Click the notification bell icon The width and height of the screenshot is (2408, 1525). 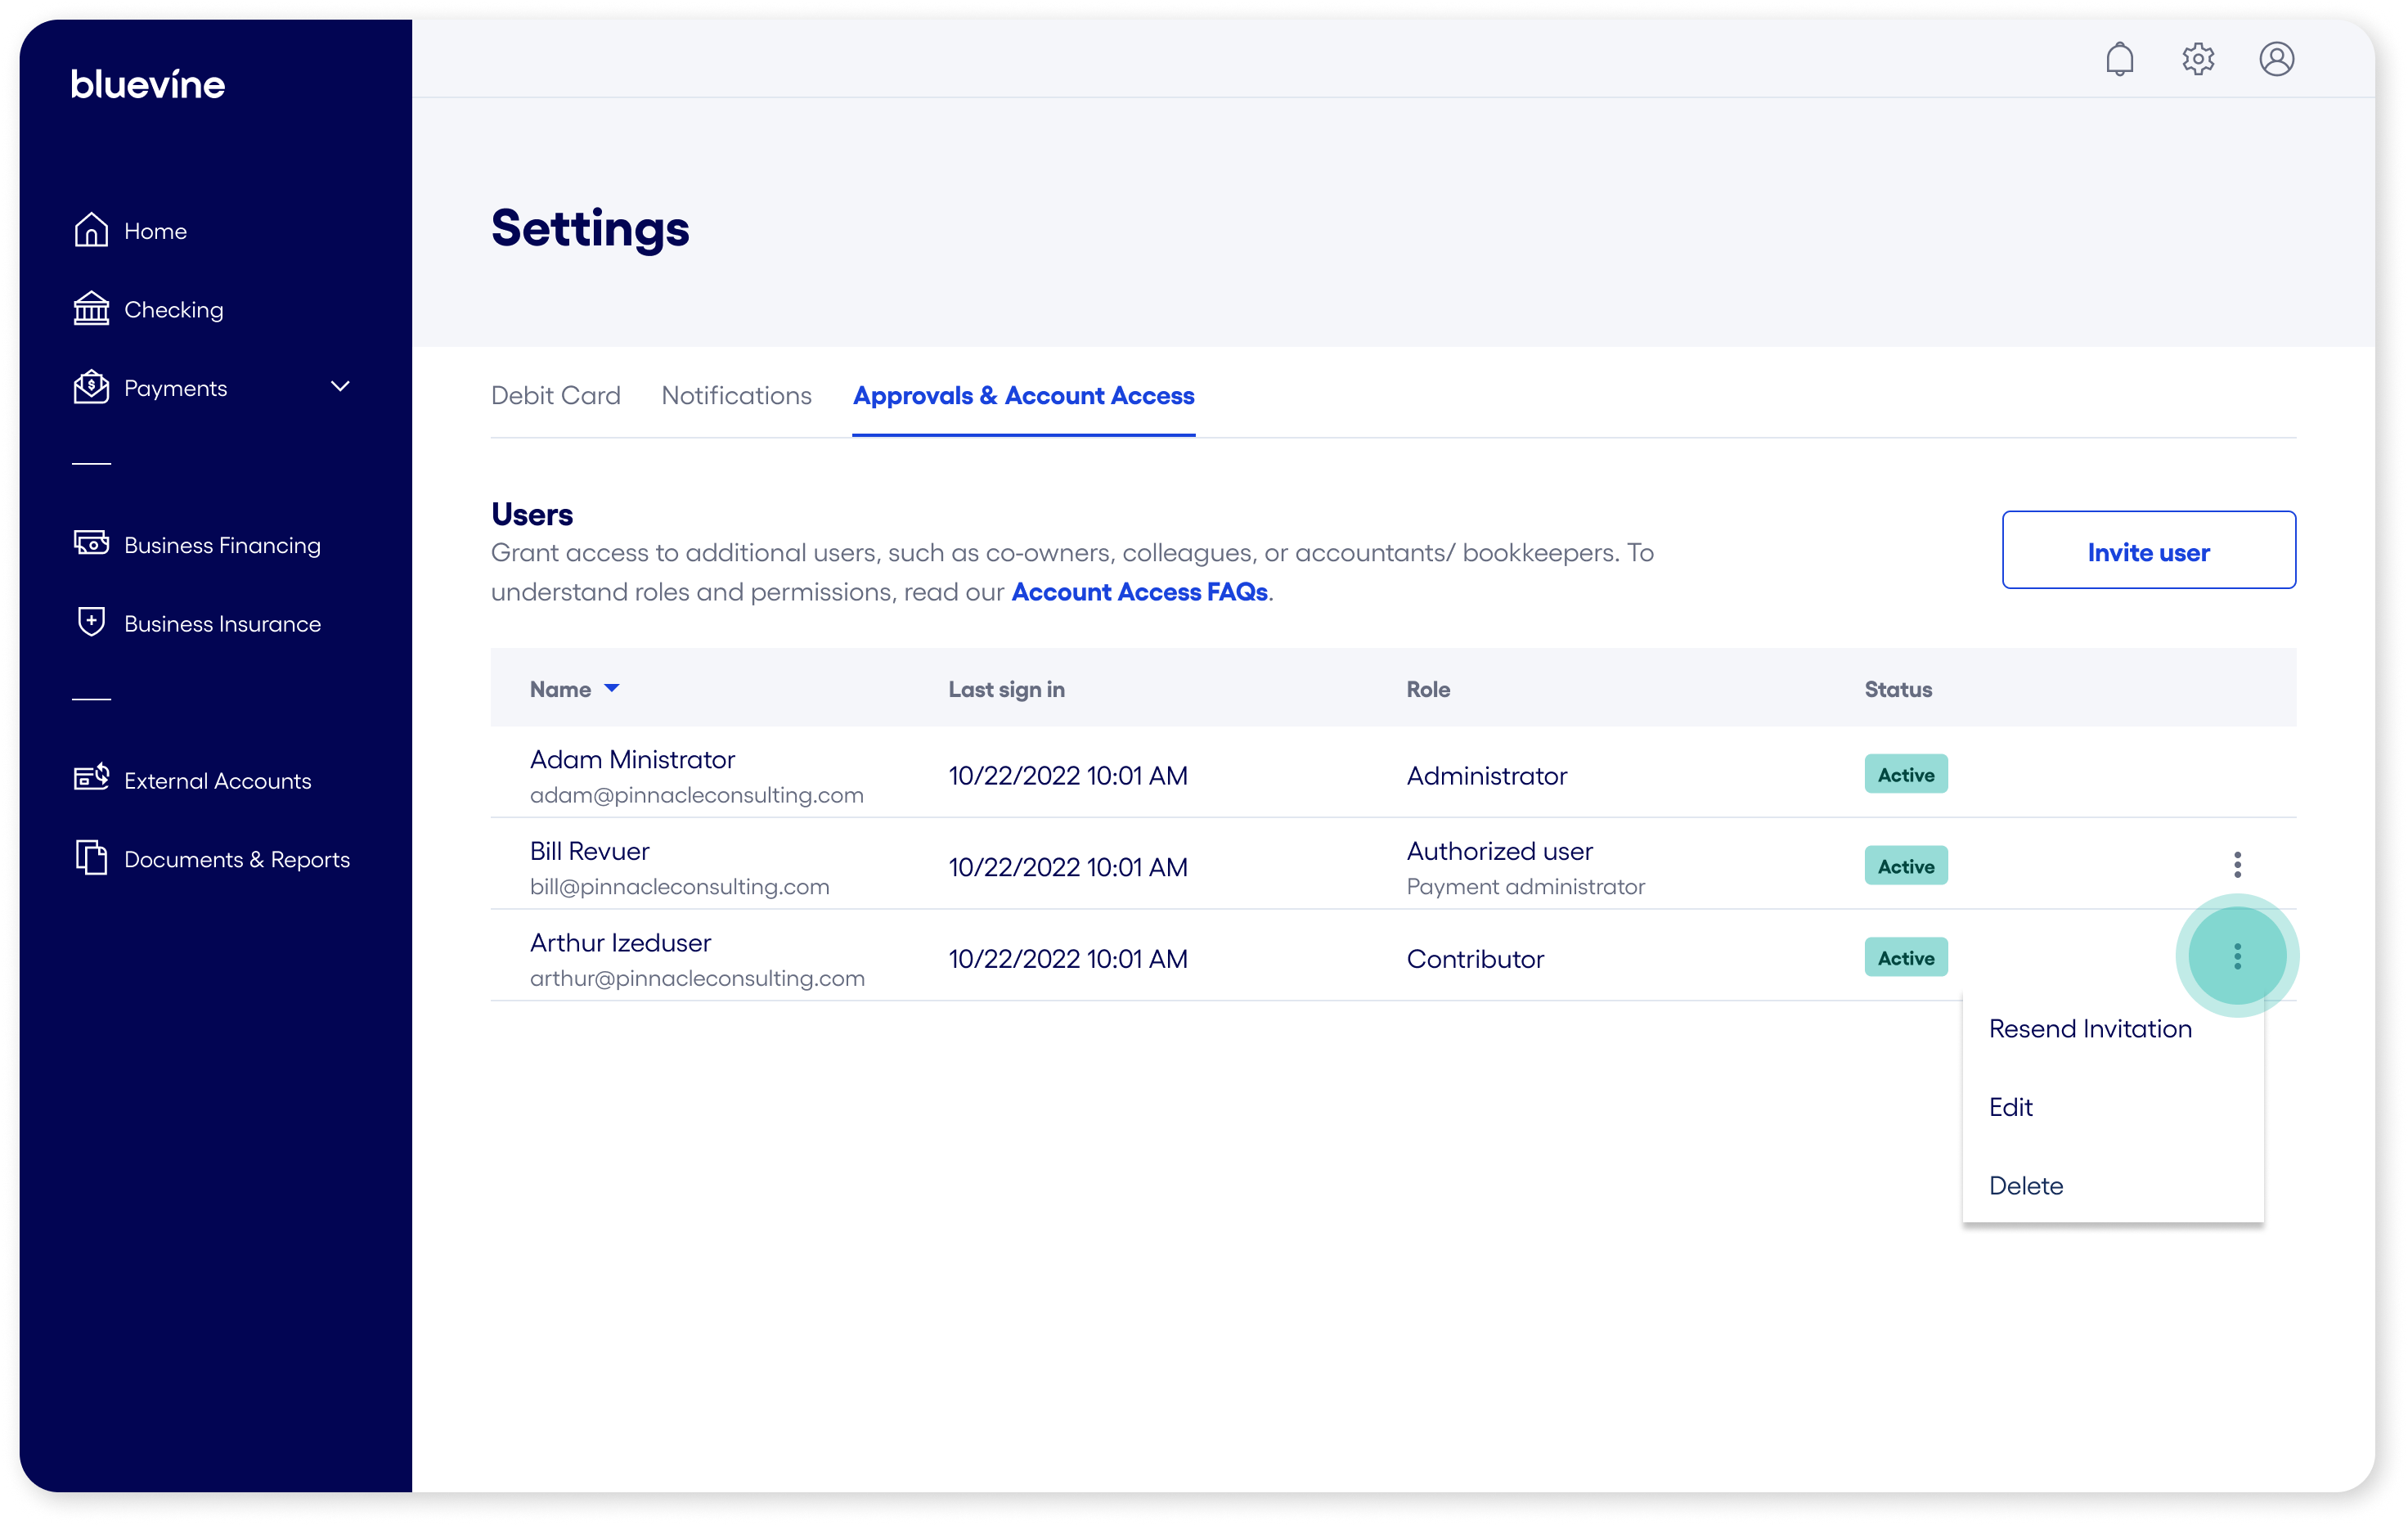click(2120, 59)
